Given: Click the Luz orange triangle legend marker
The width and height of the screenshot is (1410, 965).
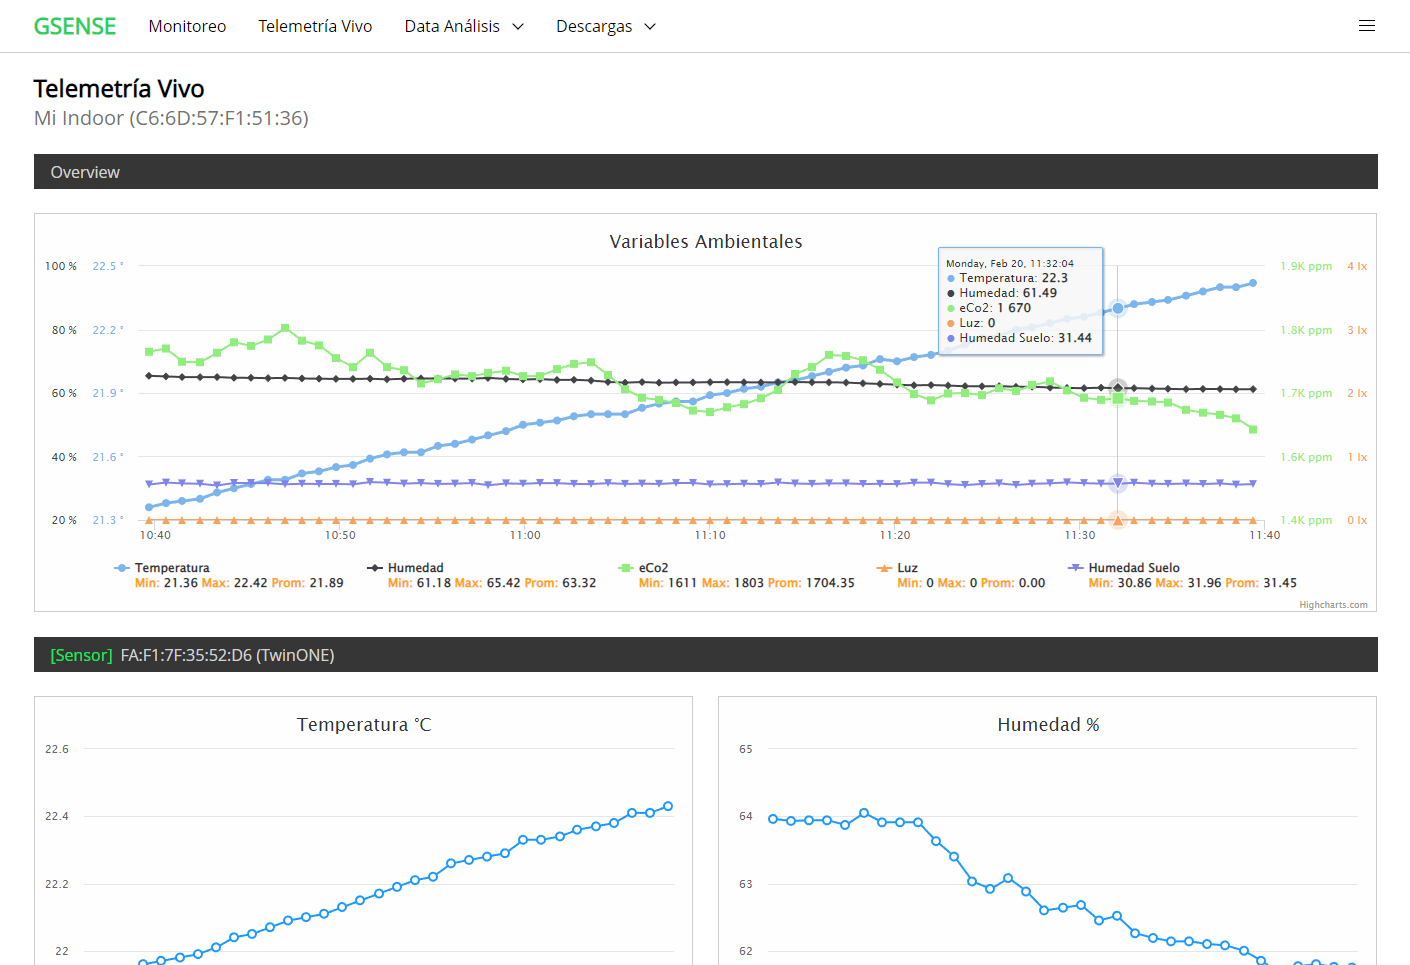Looking at the screenshot, I should 884,568.
